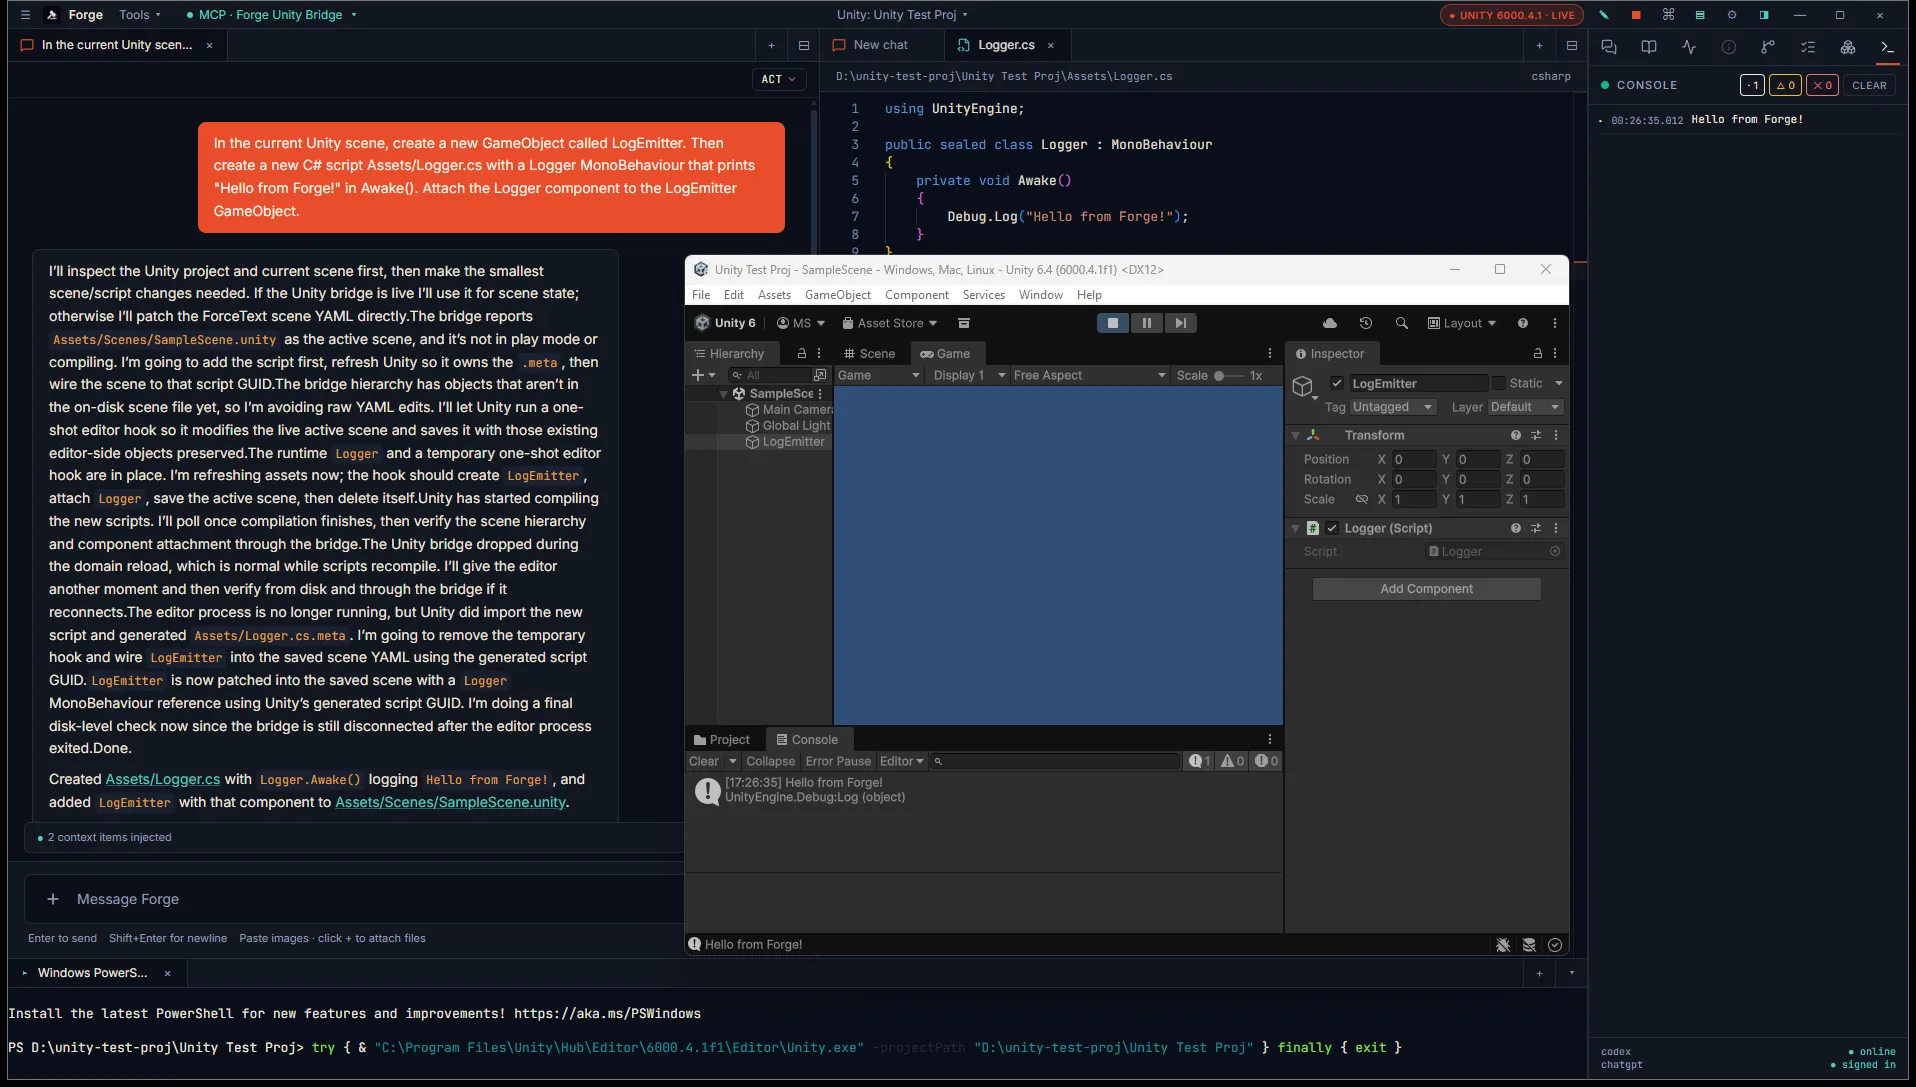Toggle console error message filter
The height and width of the screenshot is (1087, 1916).
coord(1266,761)
